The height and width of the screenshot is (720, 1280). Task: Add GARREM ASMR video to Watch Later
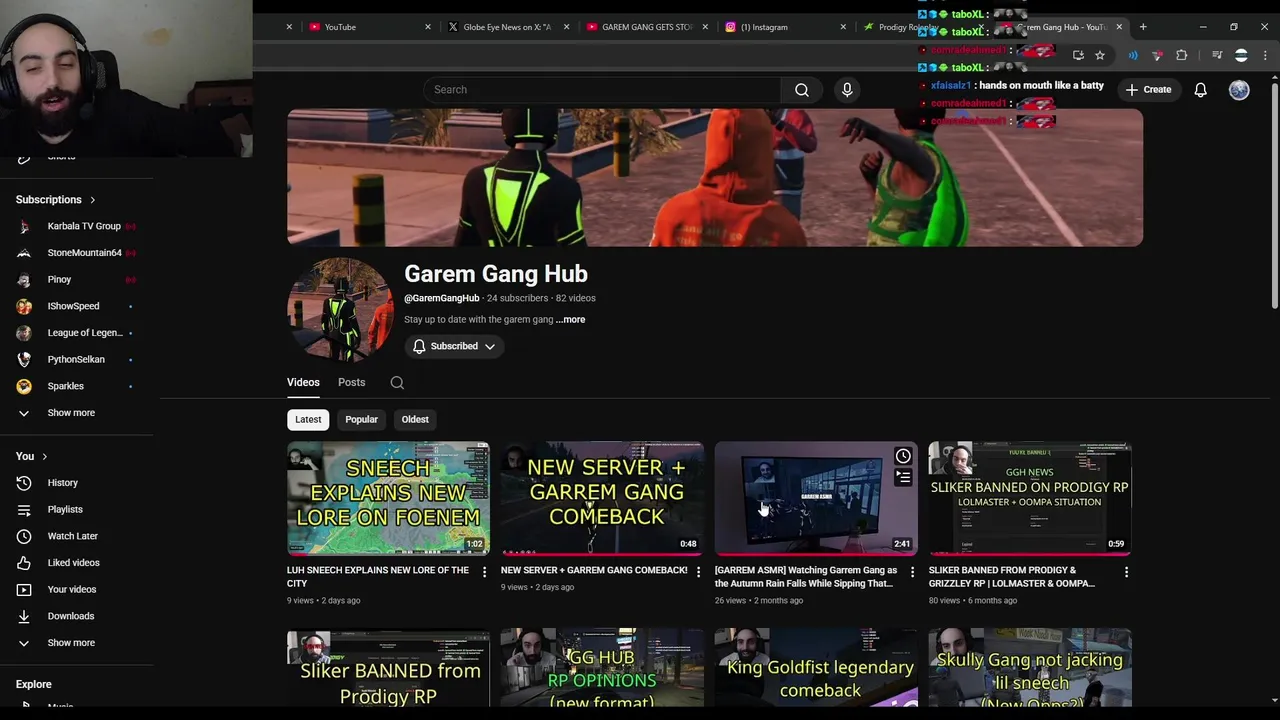click(x=903, y=456)
